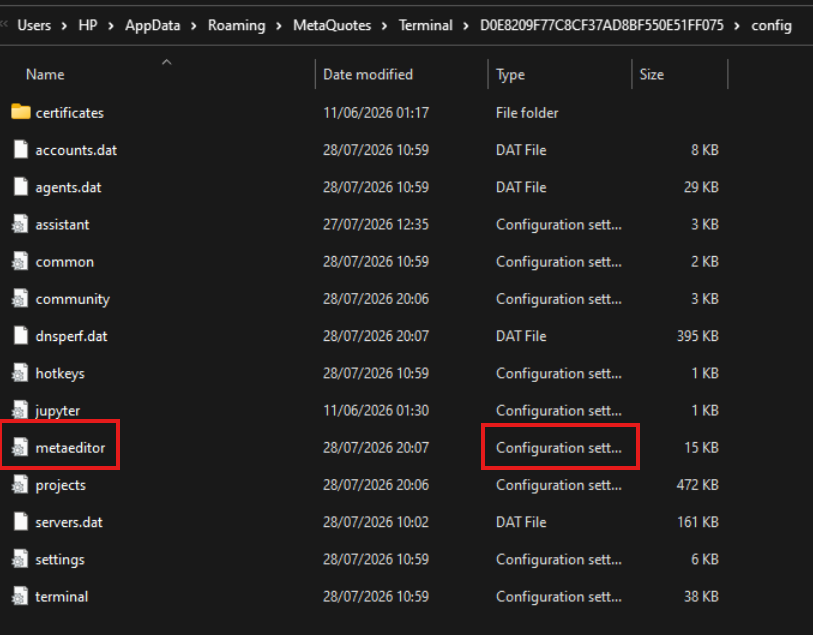Navigate to AppData breadcrumb segment
This screenshot has height=635, width=813.
[x=152, y=25]
